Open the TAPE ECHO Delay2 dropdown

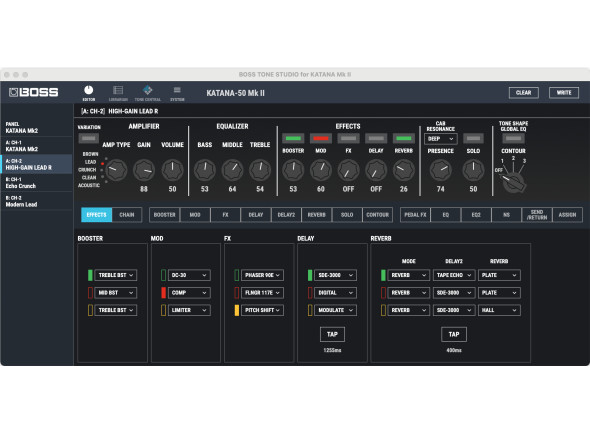454,275
